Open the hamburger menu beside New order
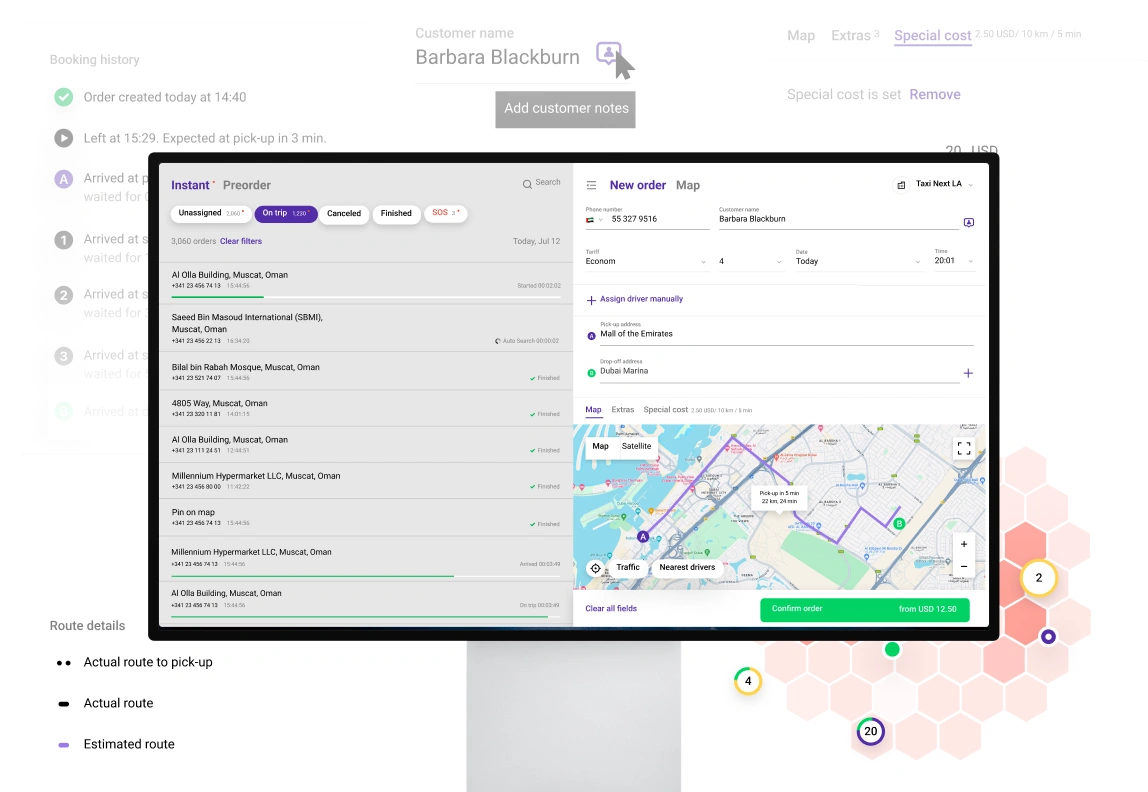Screen dimensions: 1148x792 pyautogui.click(x=592, y=186)
